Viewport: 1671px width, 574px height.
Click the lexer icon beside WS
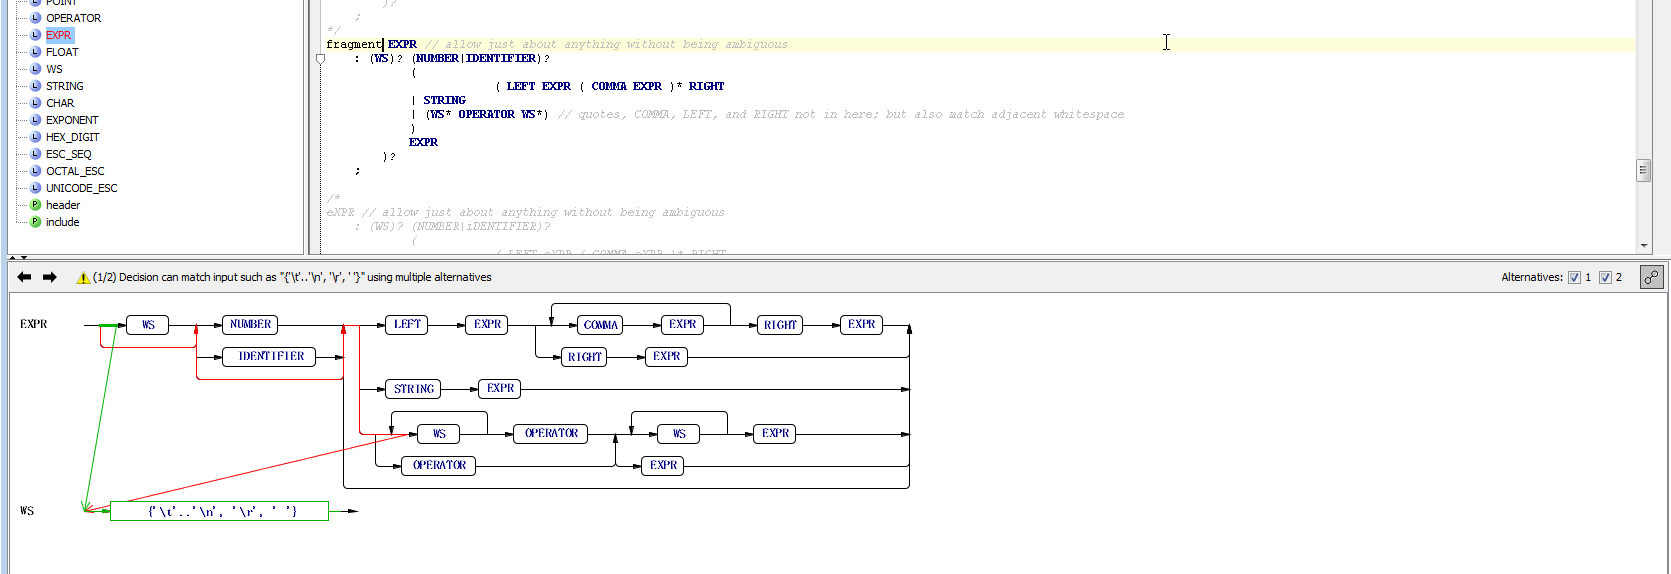click(36, 69)
